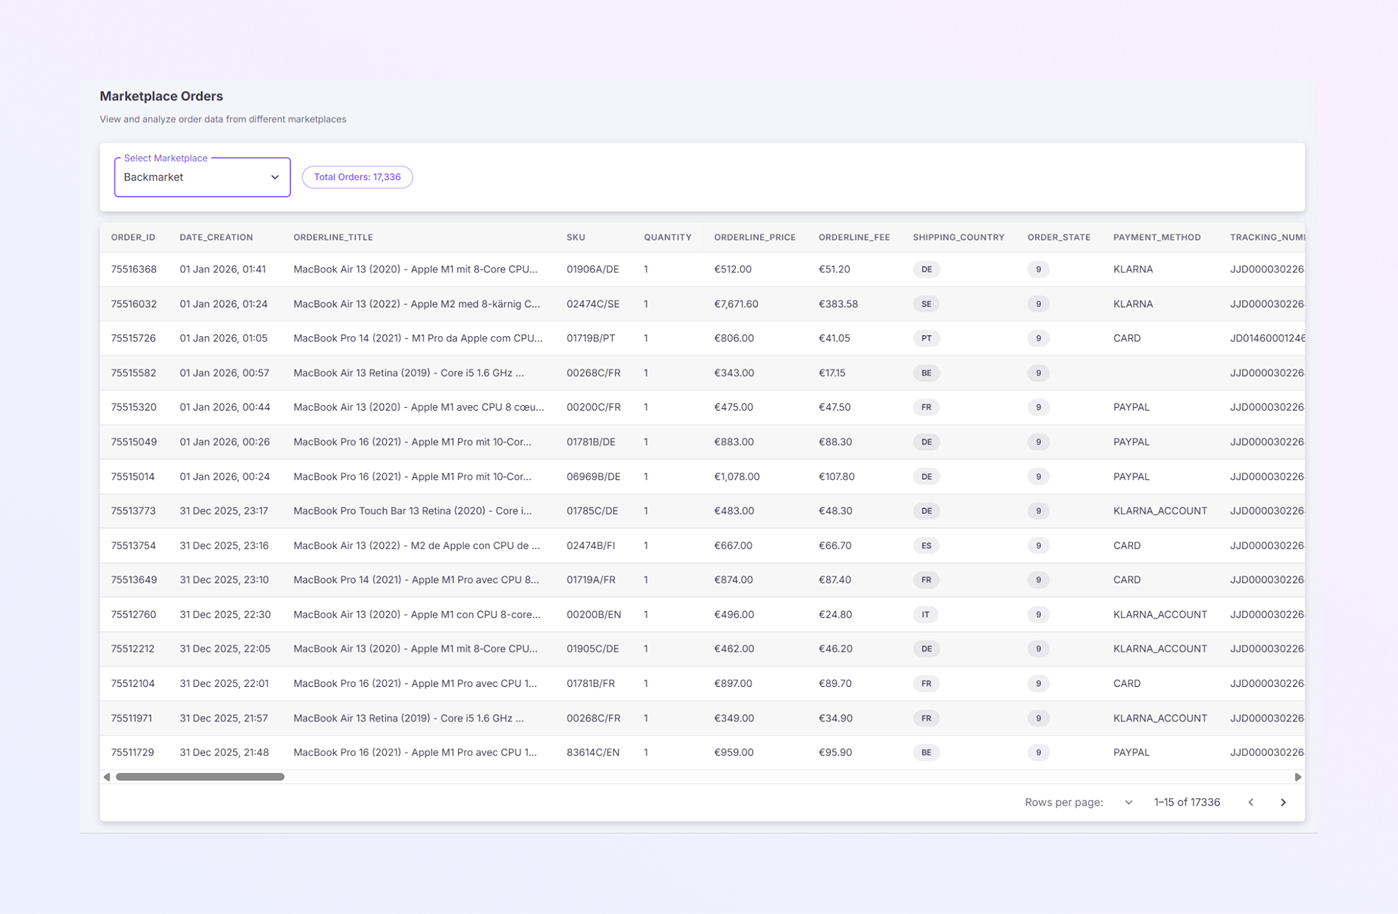Click SKU 01906A/DE
Viewport: 1398px width, 914px height.
point(593,269)
